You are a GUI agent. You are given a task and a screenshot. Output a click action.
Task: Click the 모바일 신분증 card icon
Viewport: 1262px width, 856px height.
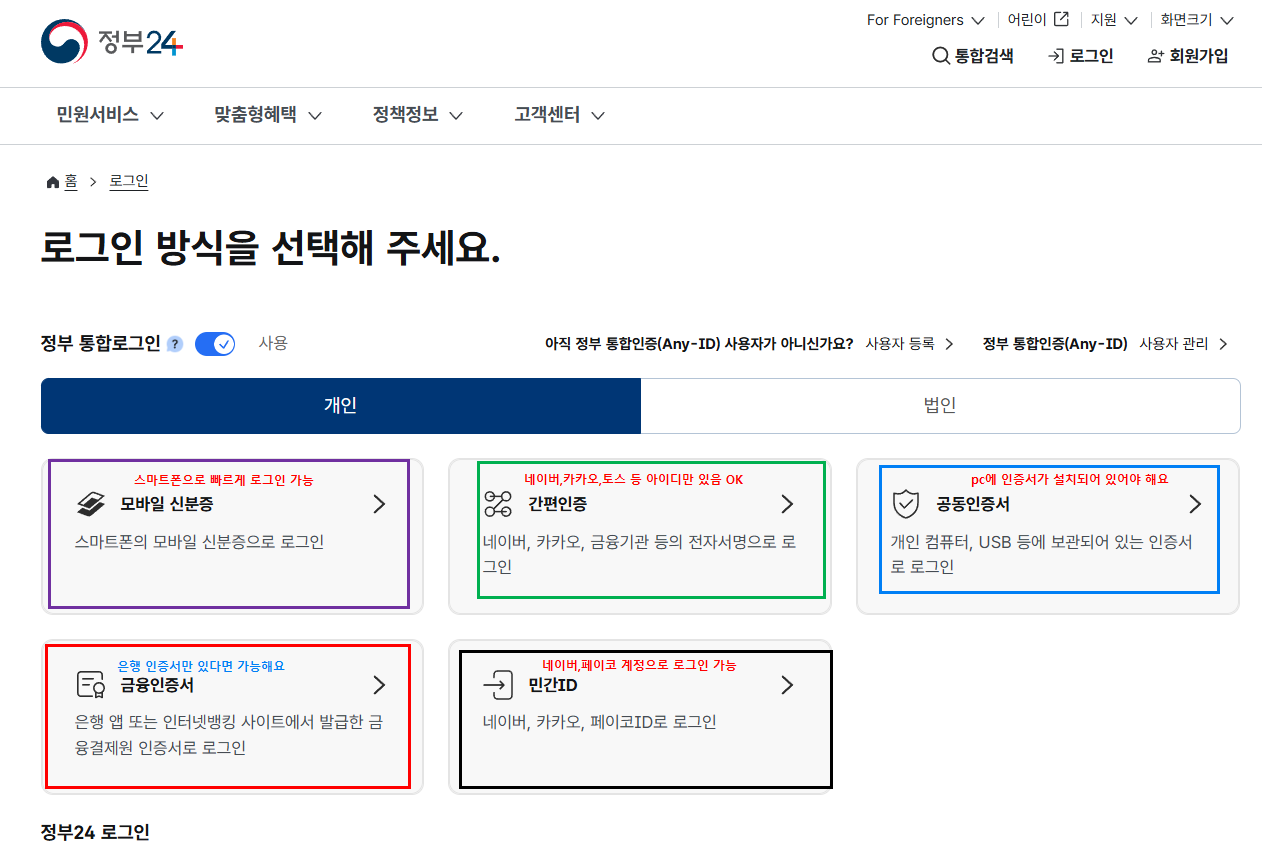[91, 504]
